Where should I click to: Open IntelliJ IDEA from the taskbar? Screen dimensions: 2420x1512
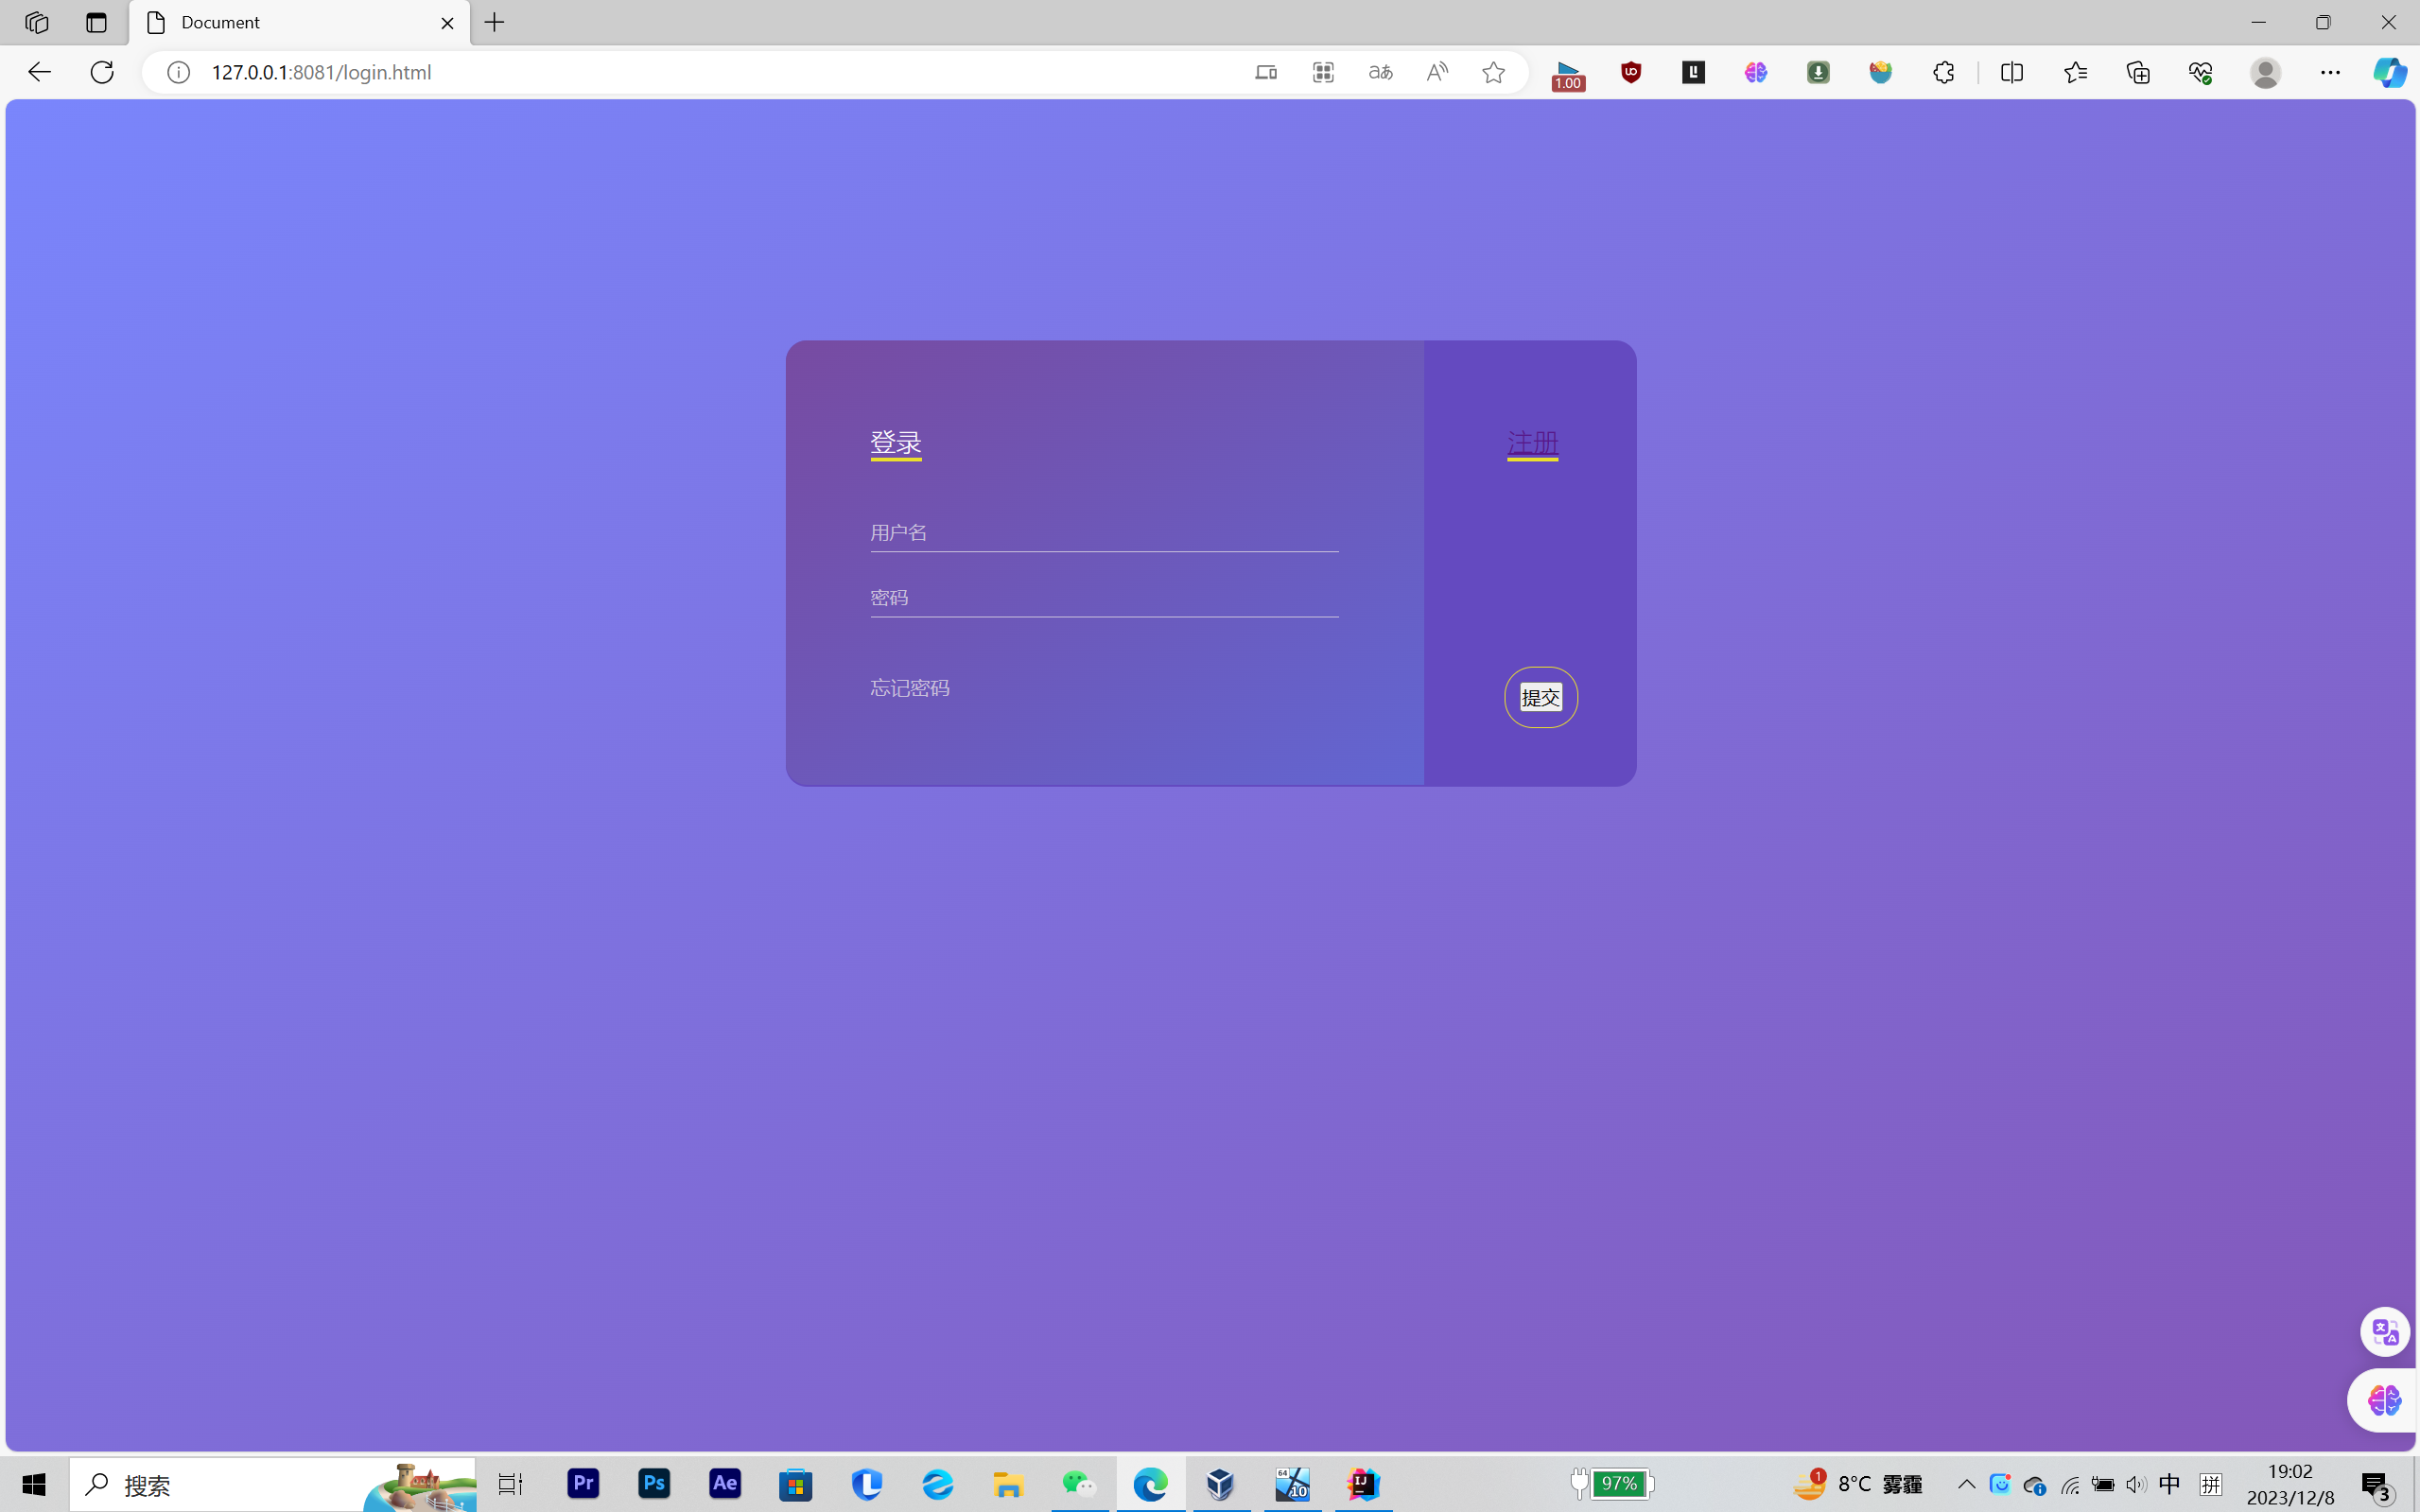point(1363,1484)
